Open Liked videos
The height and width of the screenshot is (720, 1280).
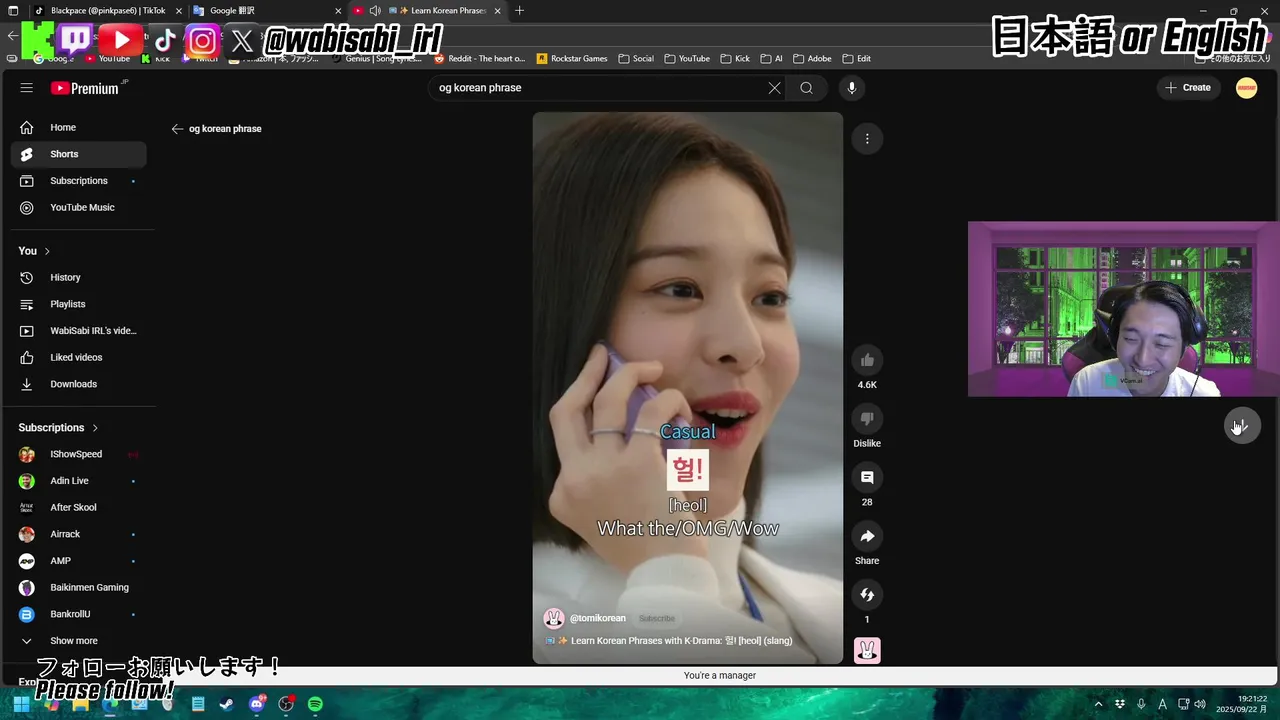click(78, 358)
